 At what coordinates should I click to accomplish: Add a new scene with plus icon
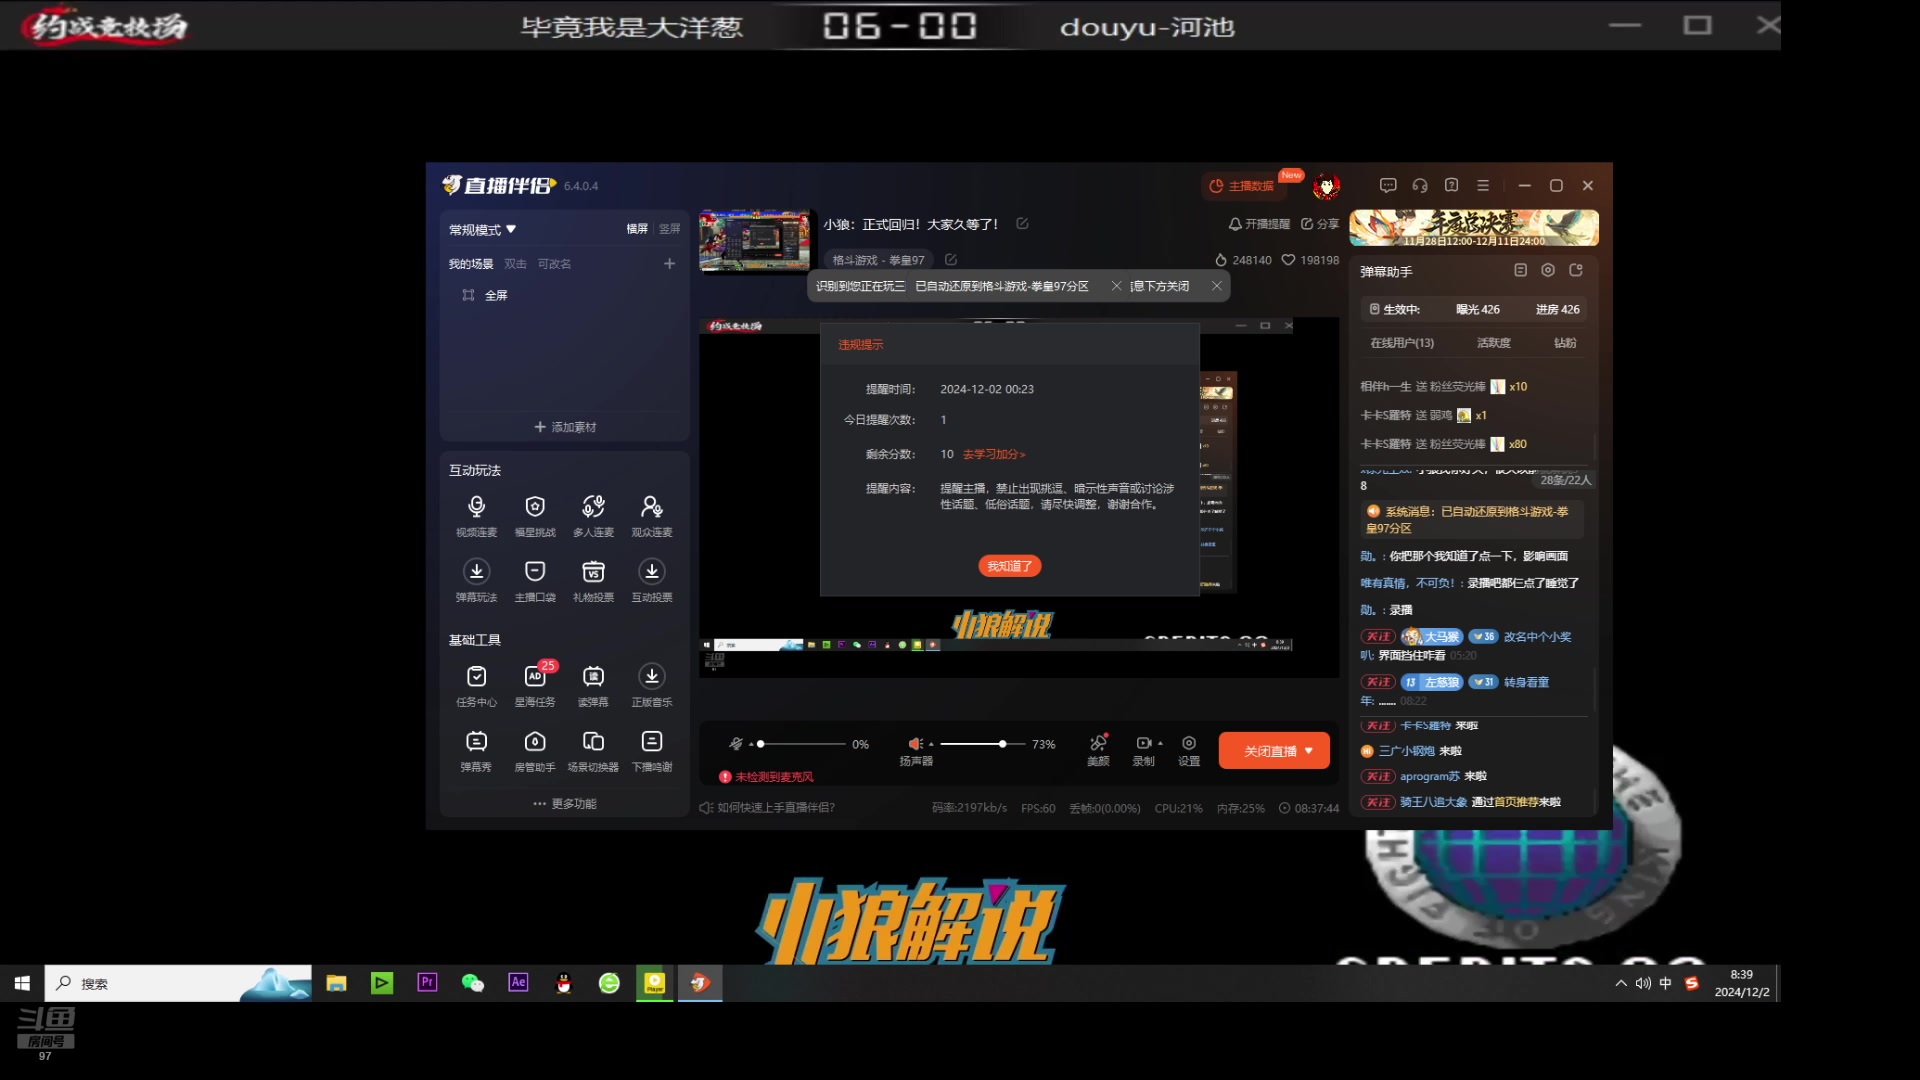[669, 264]
